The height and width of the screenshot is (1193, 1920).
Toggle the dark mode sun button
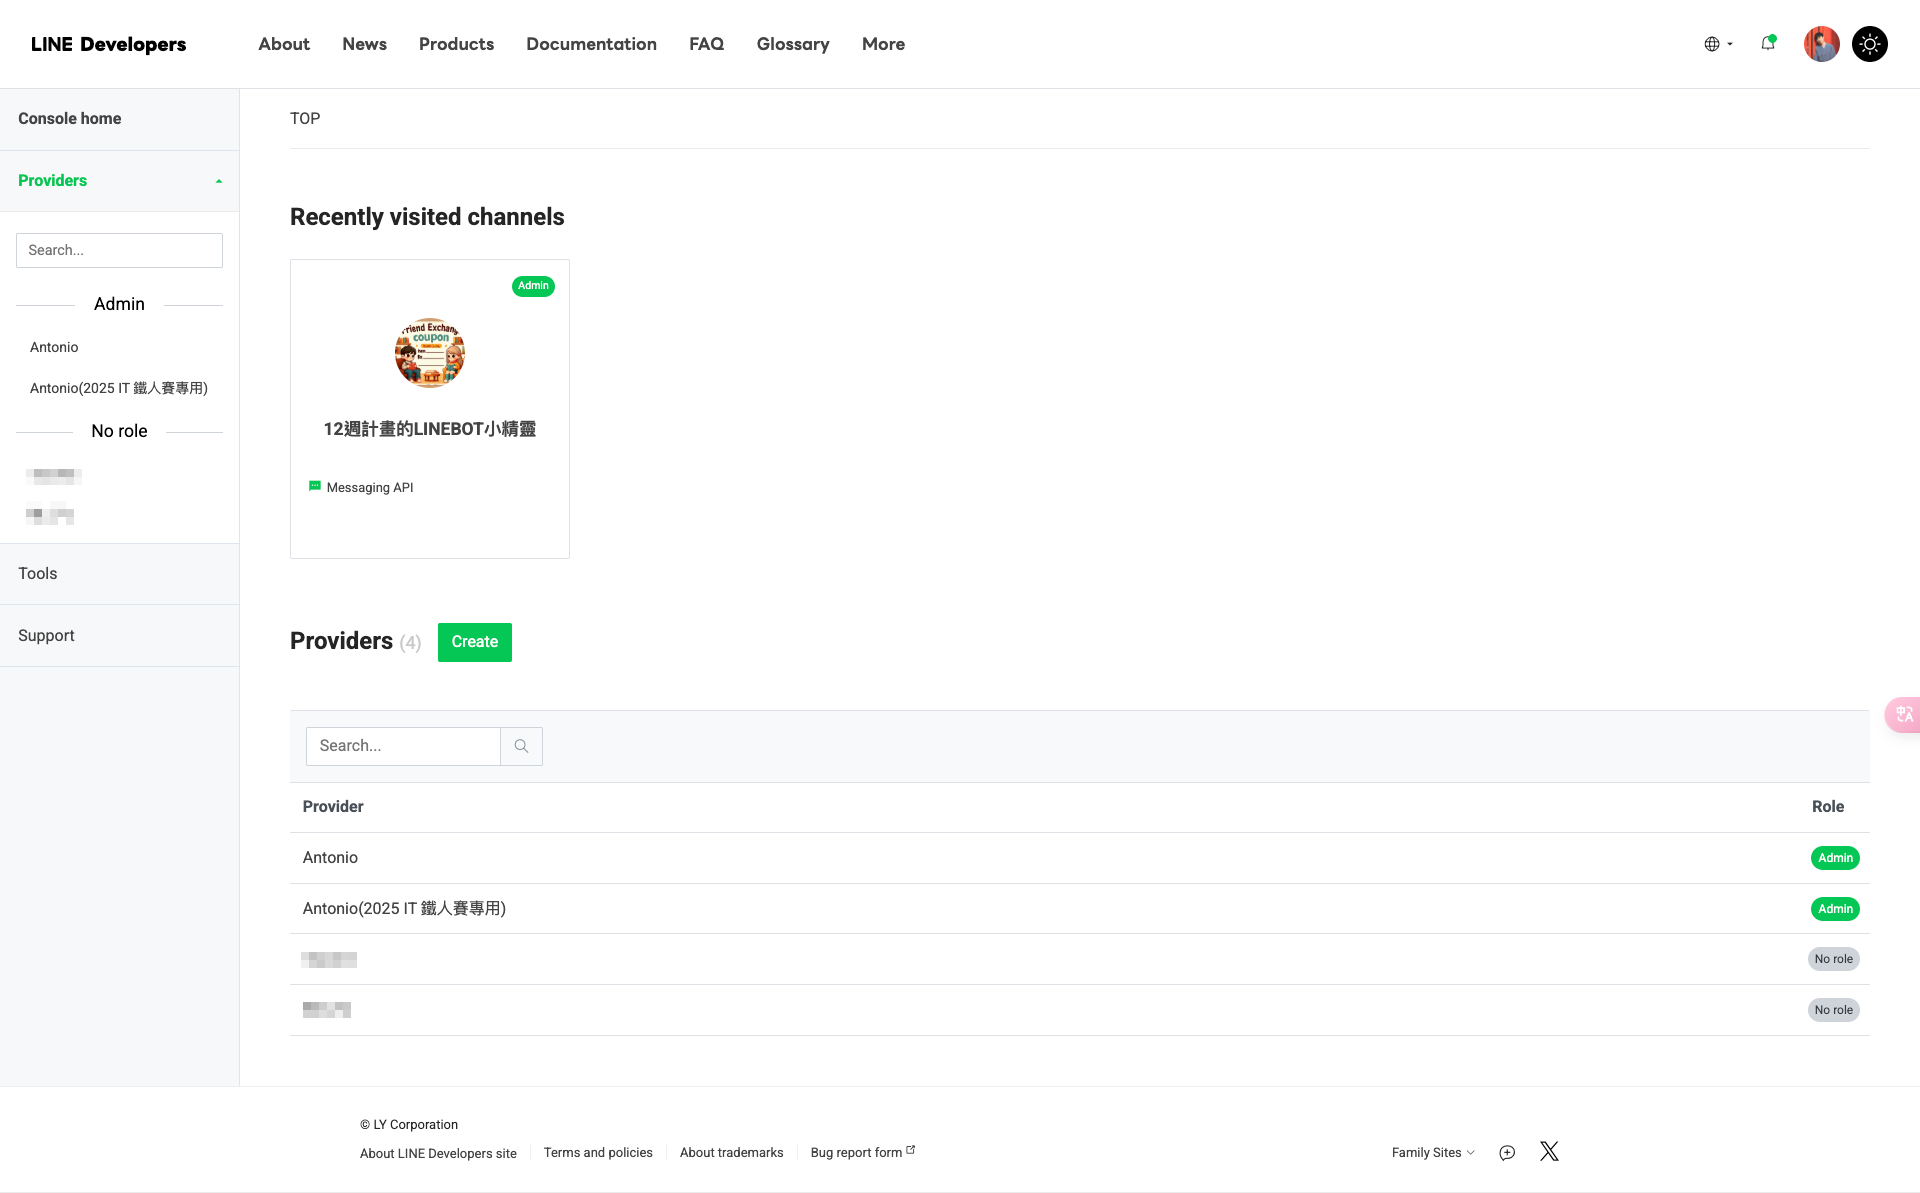pyautogui.click(x=1869, y=44)
